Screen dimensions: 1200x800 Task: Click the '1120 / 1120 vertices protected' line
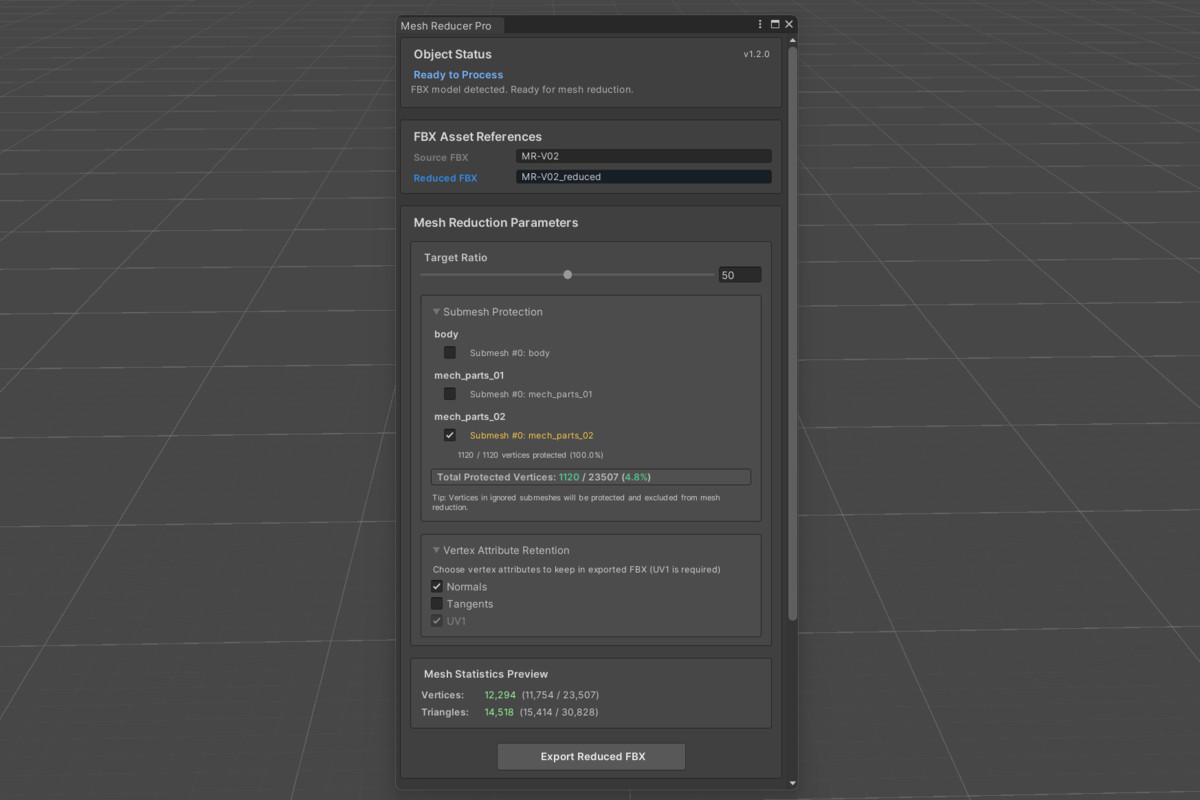click(x=531, y=455)
